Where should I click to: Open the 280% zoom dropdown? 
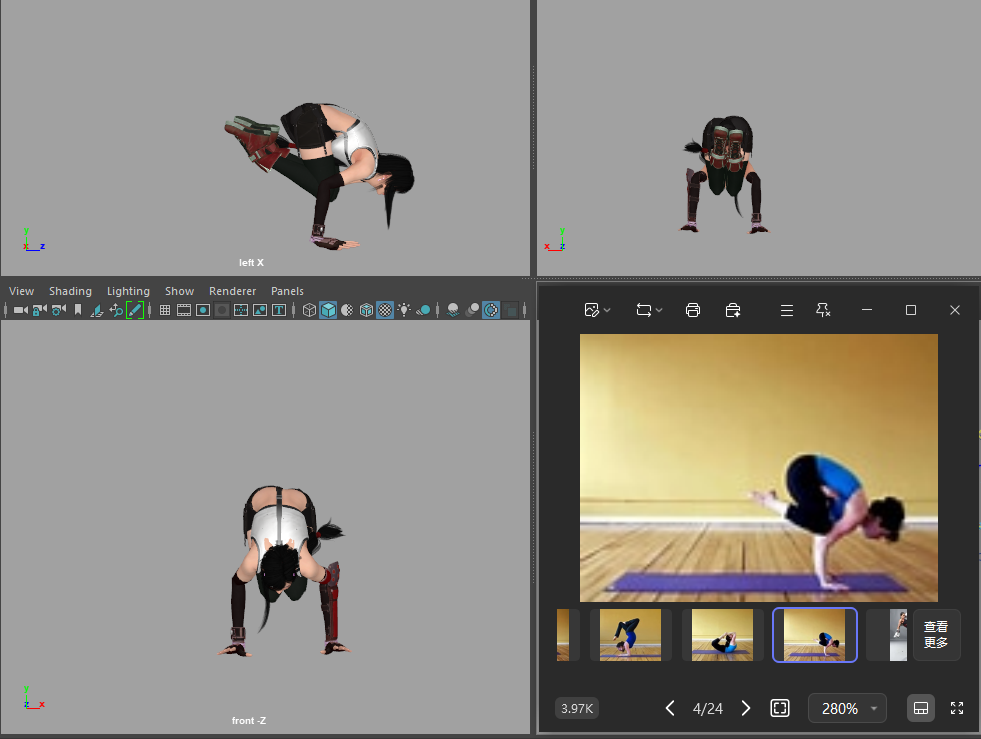point(847,708)
